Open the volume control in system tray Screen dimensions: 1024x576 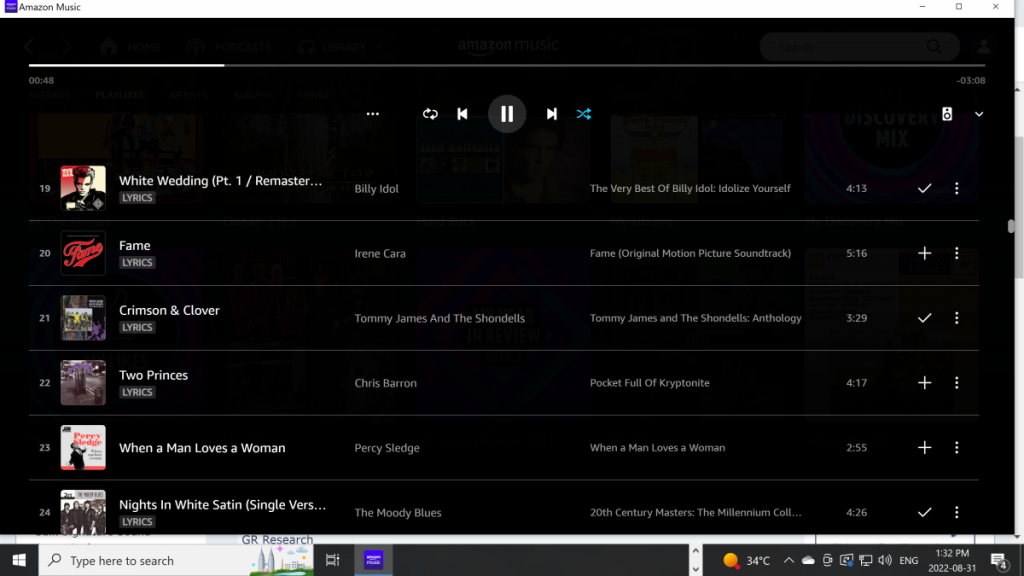[885, 560]
